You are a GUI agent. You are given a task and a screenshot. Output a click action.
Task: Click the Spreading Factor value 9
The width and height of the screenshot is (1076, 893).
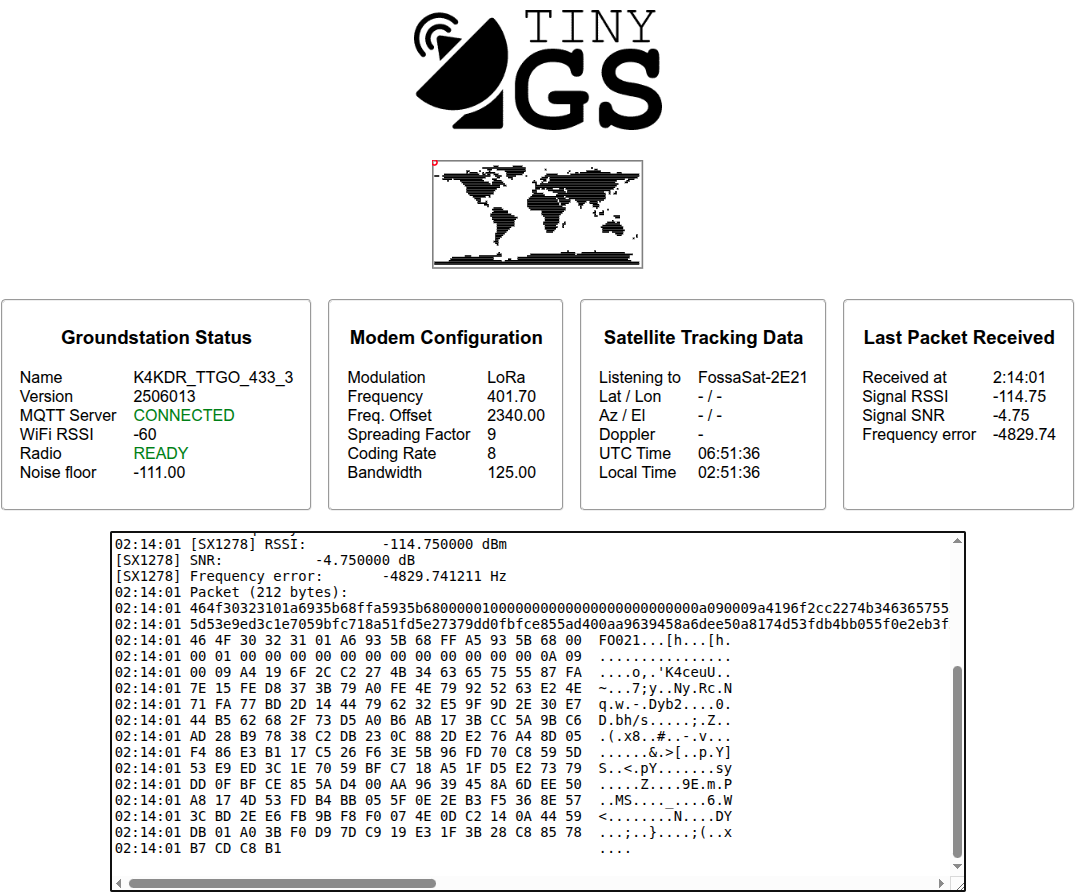click(x=491, y=434)
